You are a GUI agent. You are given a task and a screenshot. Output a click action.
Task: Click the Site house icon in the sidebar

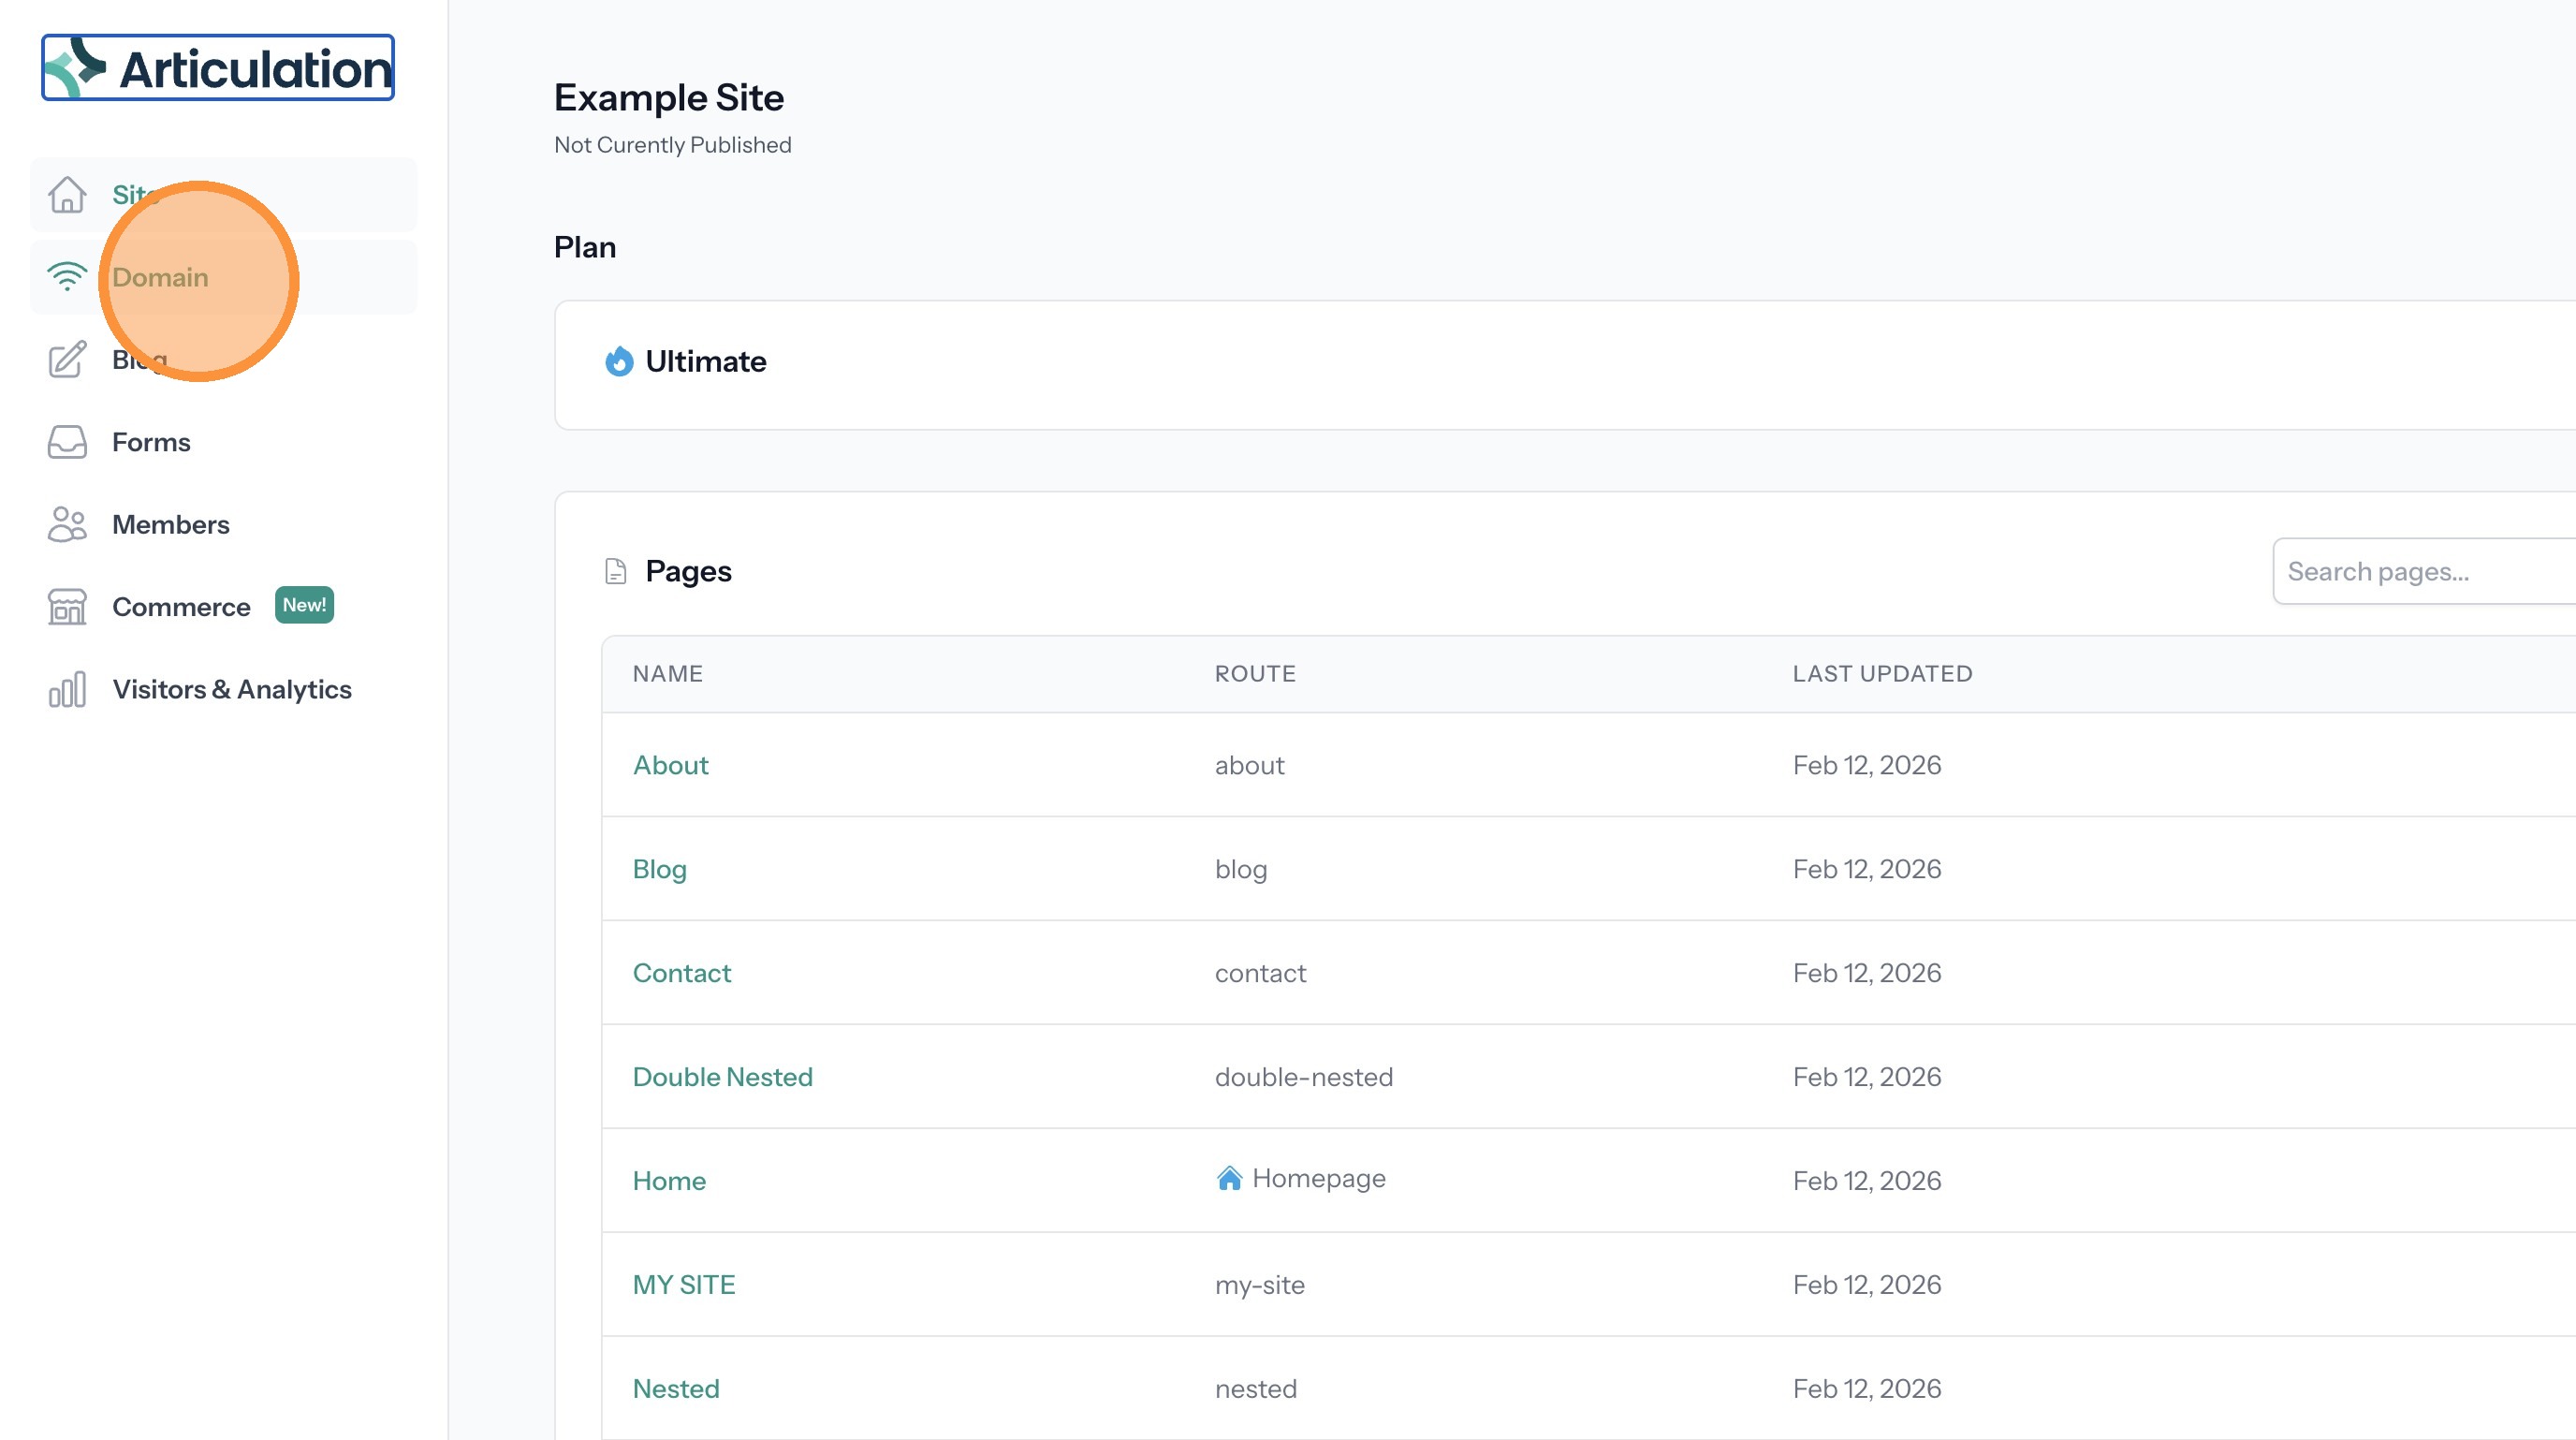tap(67, 195)
